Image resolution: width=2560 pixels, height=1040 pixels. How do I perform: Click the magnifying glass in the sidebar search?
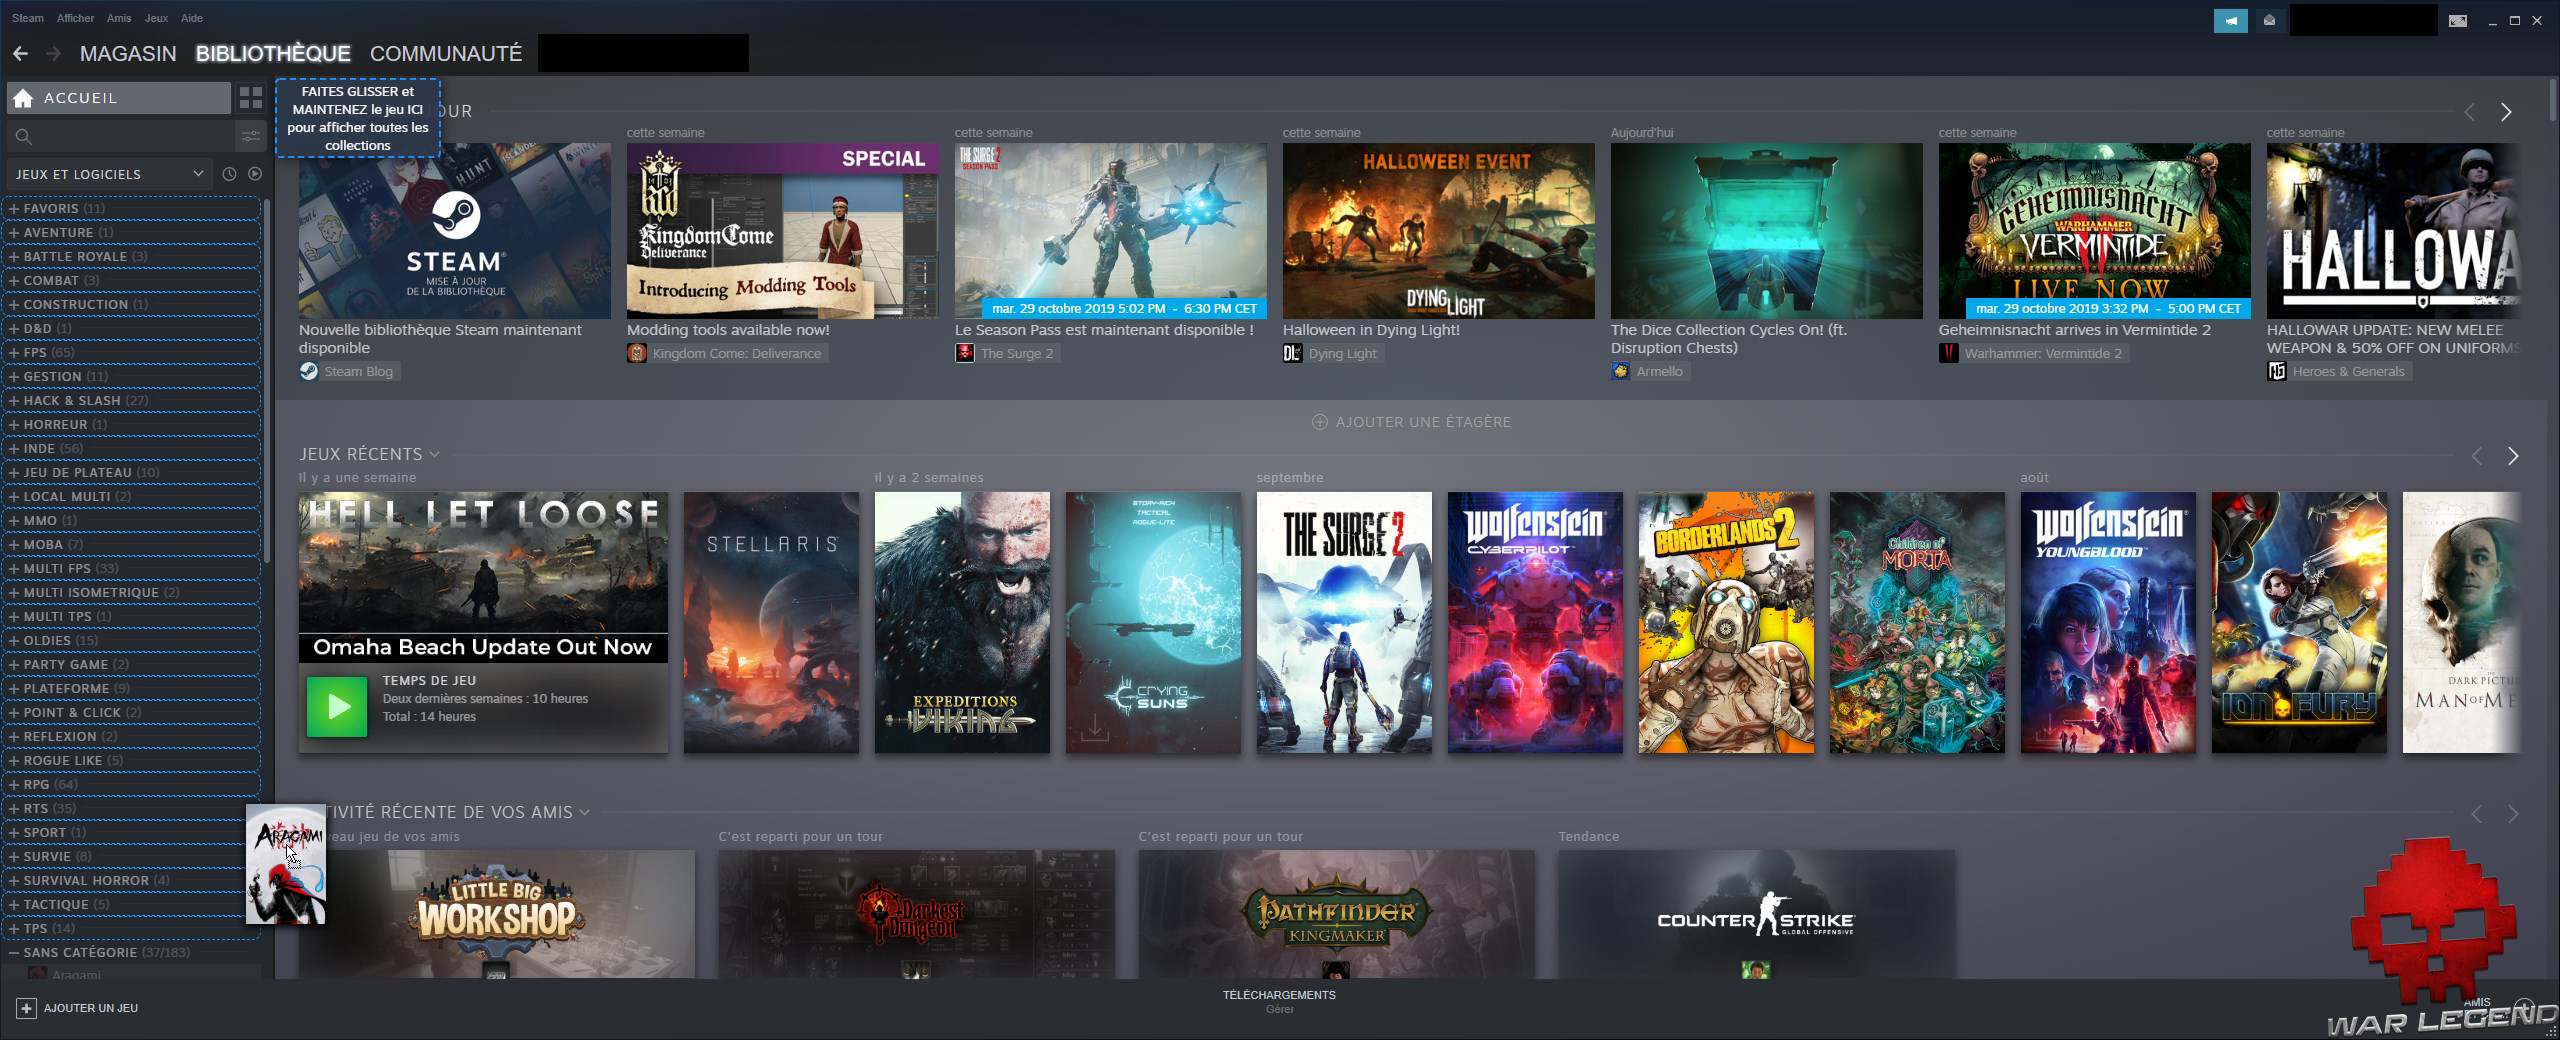23,136
